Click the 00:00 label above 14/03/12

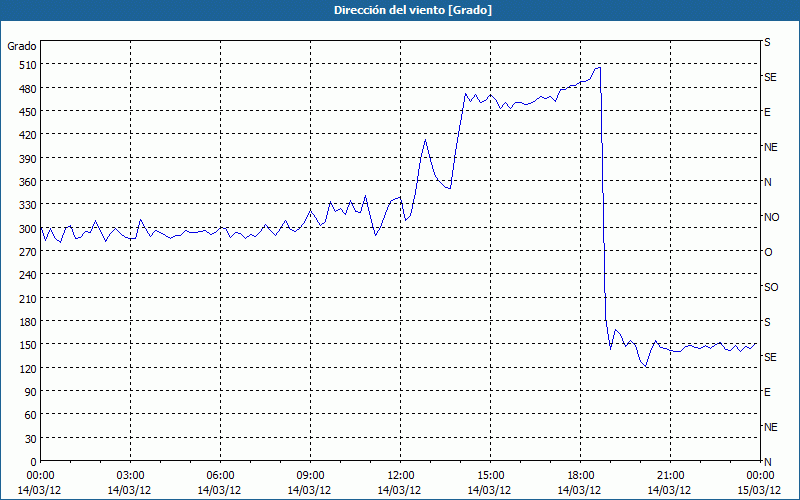coord(40,476)
